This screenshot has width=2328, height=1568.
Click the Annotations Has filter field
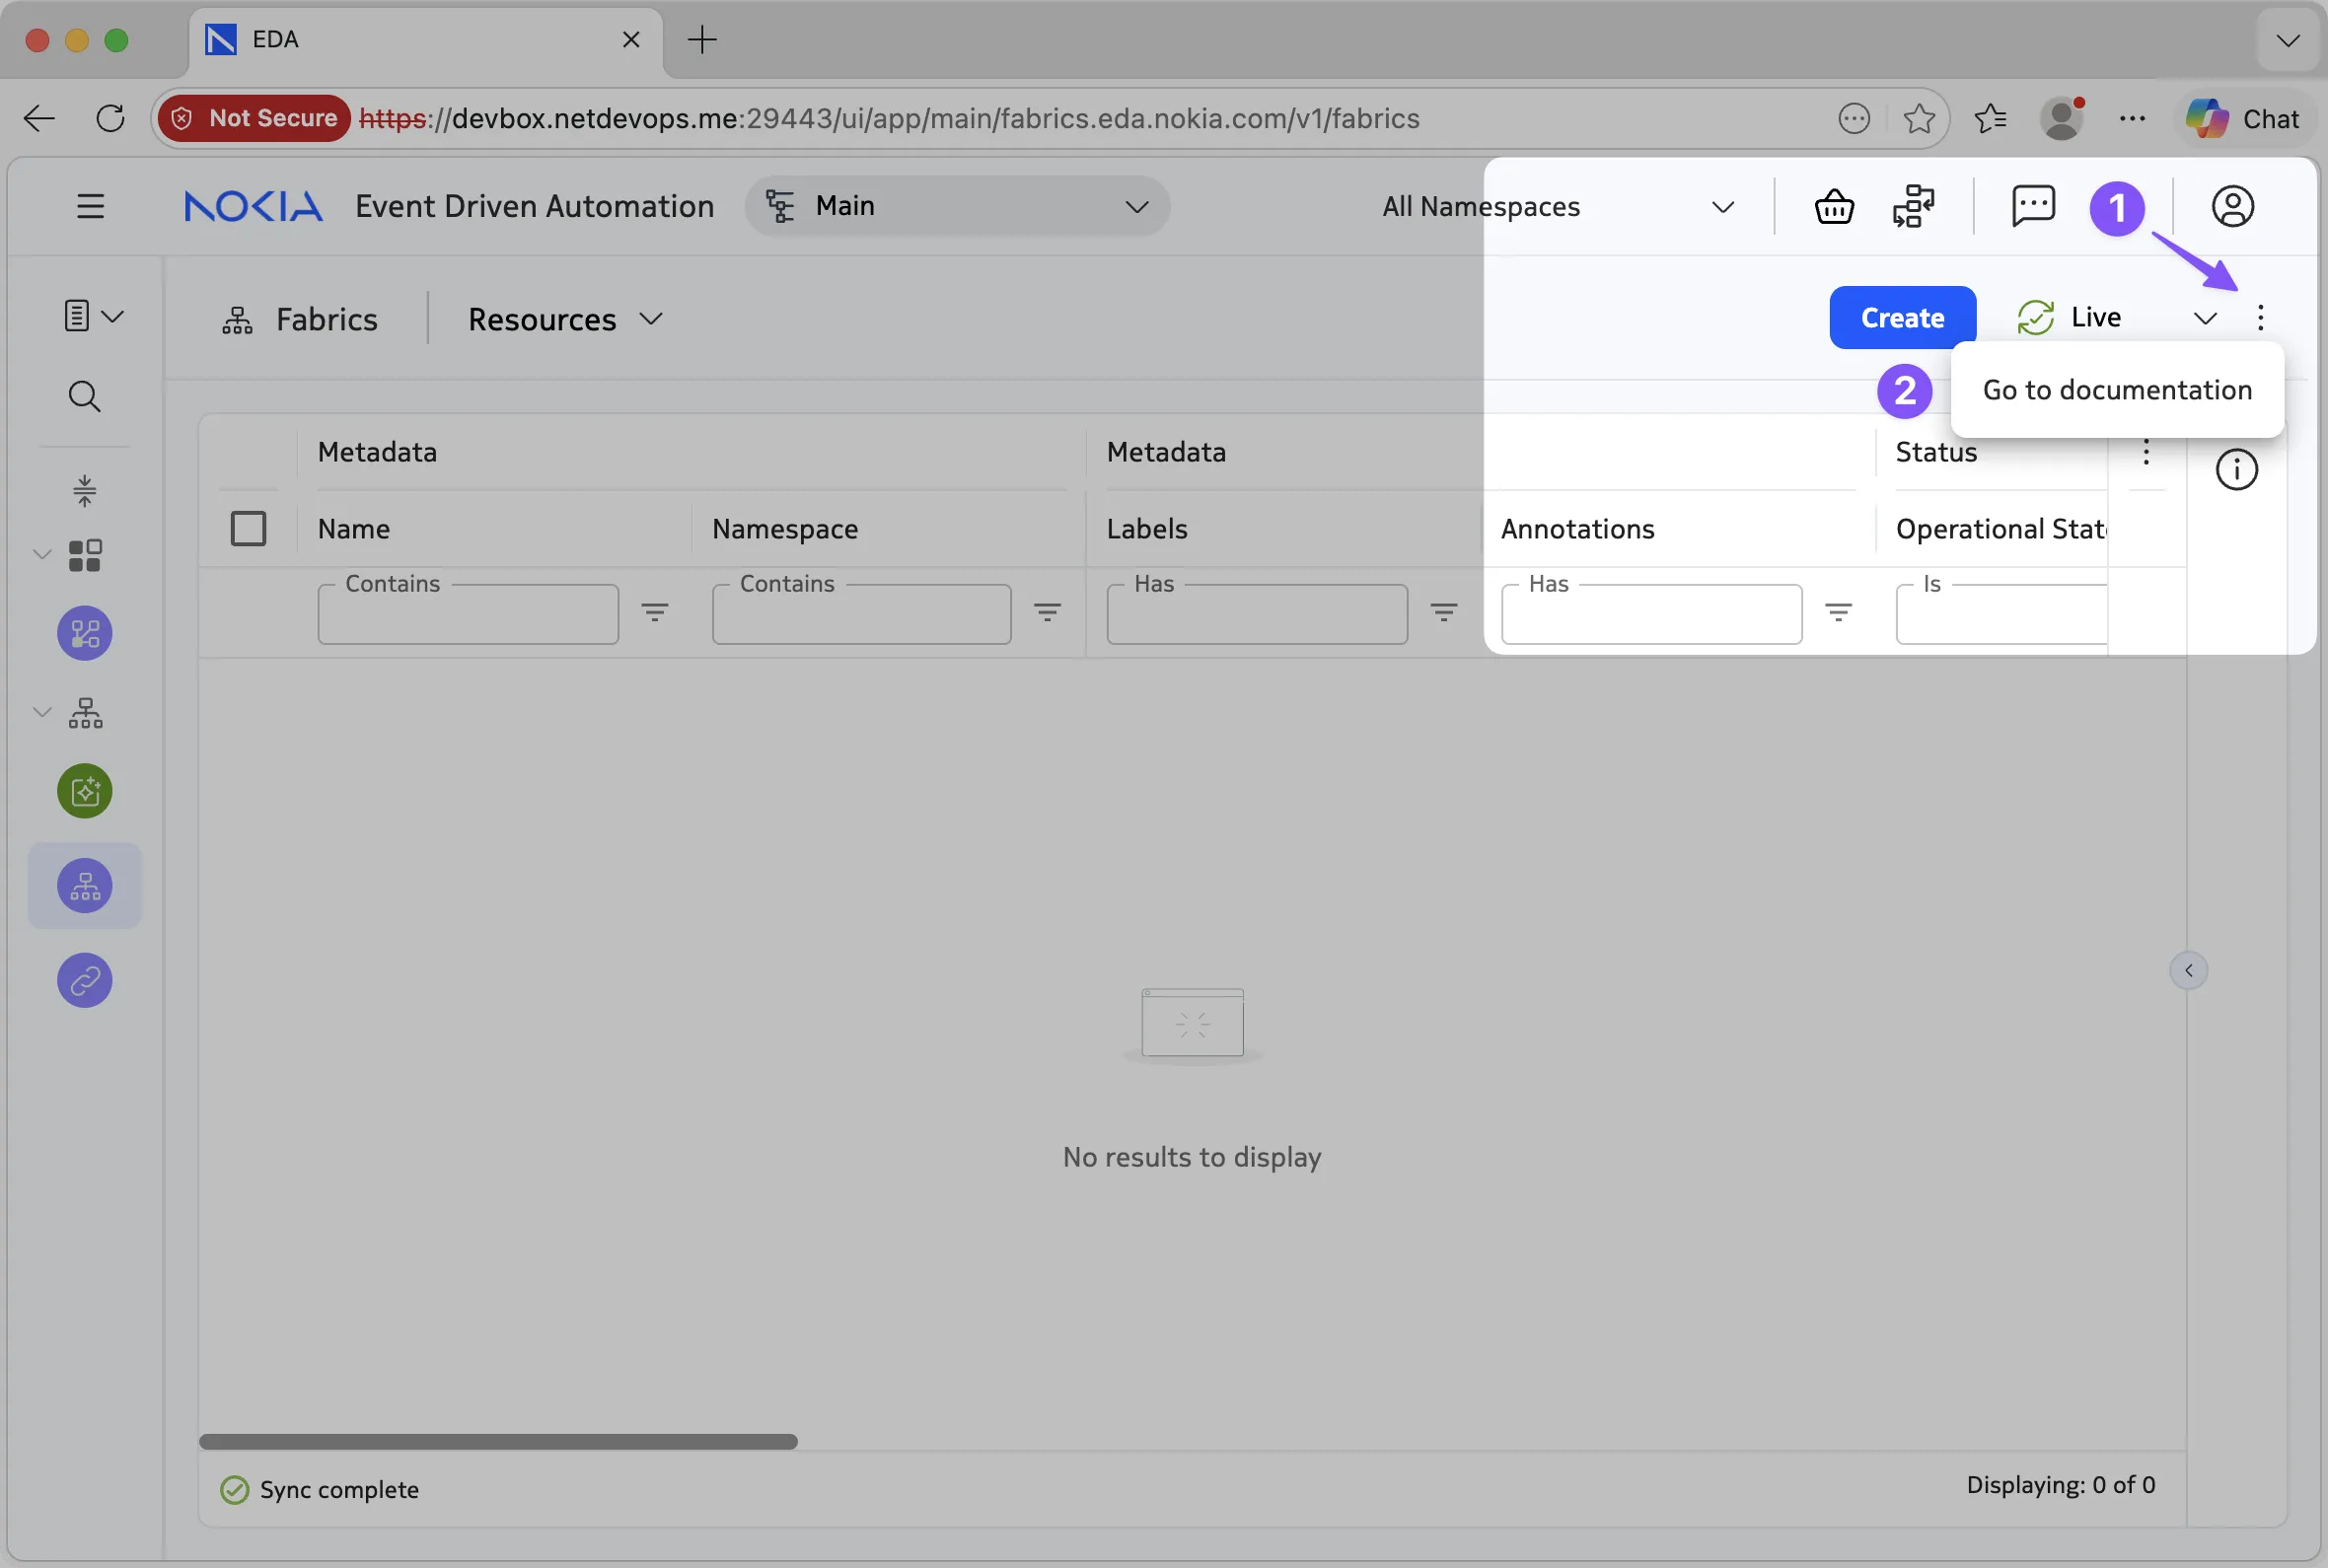pos(1651,614)
